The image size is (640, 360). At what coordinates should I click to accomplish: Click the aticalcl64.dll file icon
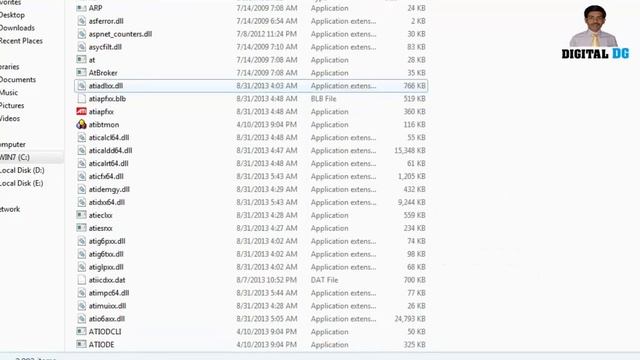coord(81,138)
